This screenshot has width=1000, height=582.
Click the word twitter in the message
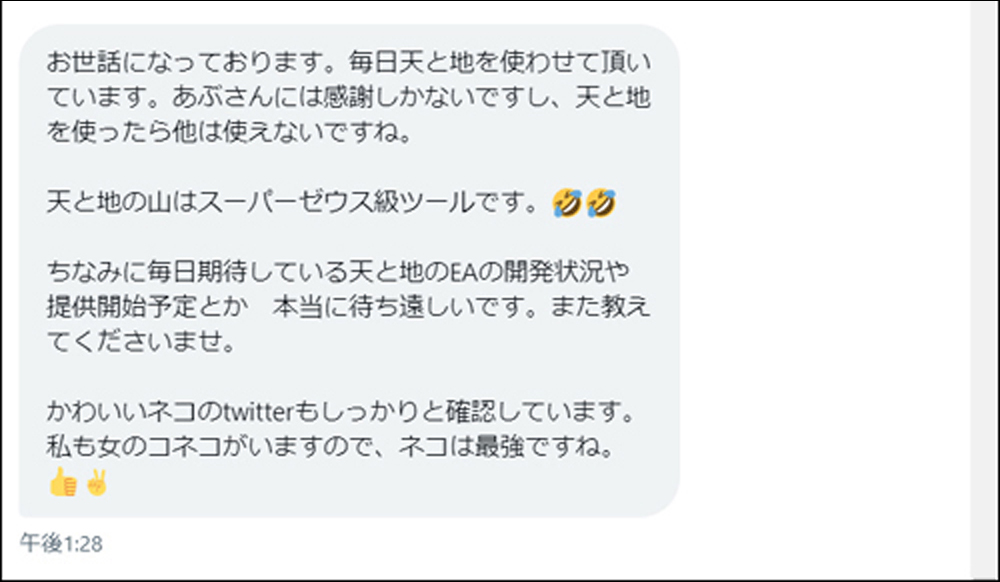[258, 412]
